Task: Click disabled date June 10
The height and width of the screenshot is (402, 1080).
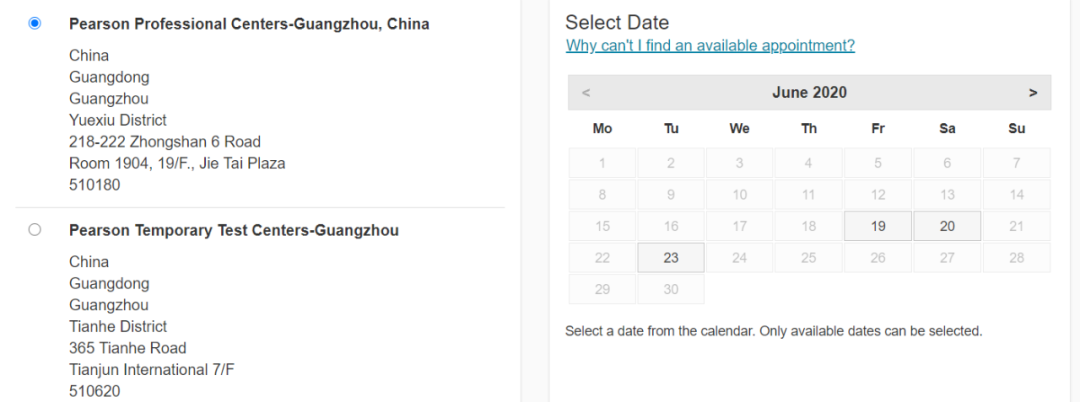Action: pos(740,195)
